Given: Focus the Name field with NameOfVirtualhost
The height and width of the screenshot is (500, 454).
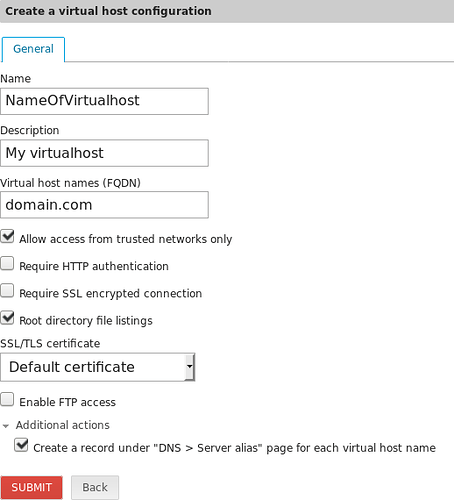Looking at the screenshot, I should pos(104,101).
